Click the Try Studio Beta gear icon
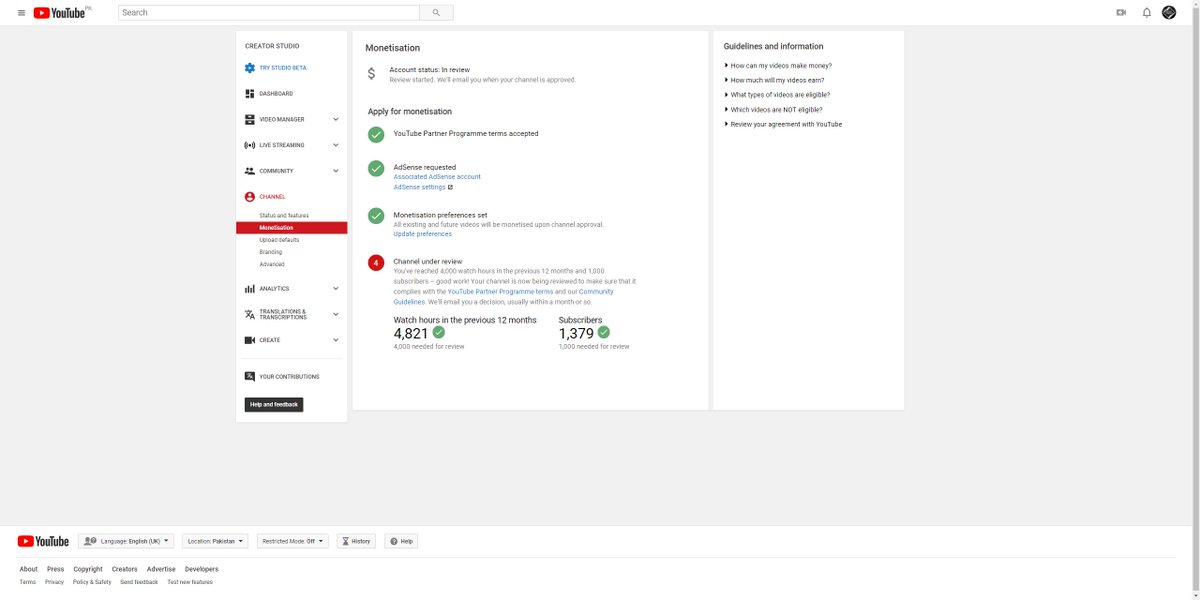Viewport: 1200px width, 600px height. [x=250, y=68]
